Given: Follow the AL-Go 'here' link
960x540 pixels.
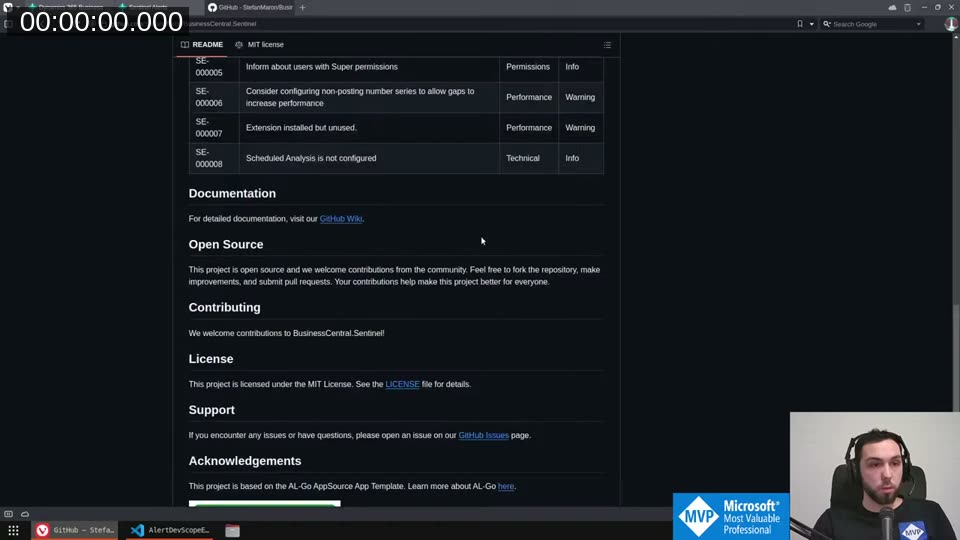Looking at the screenshot, I should tap(506, 486).
